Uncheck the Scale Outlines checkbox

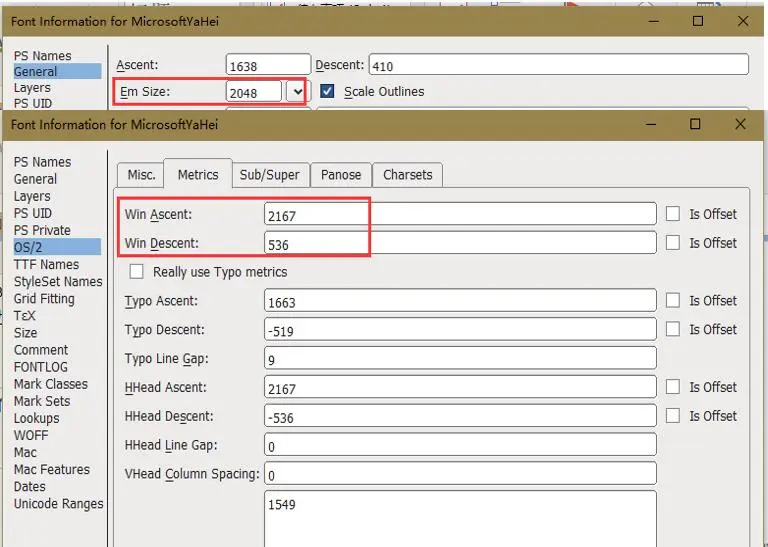(327, 91)
